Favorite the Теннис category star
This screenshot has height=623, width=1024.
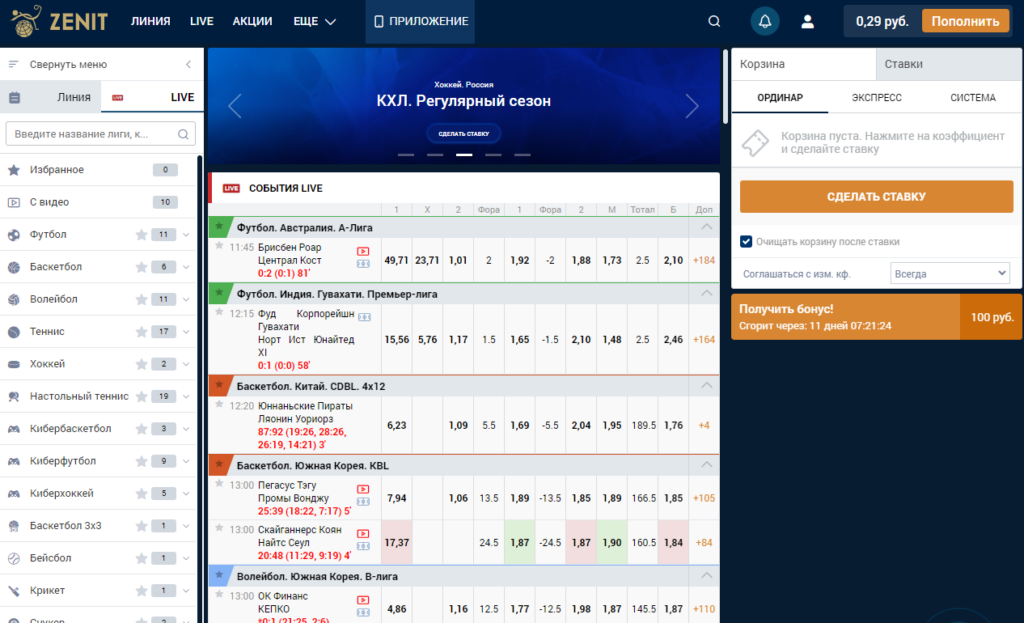(x=141, y=332)
